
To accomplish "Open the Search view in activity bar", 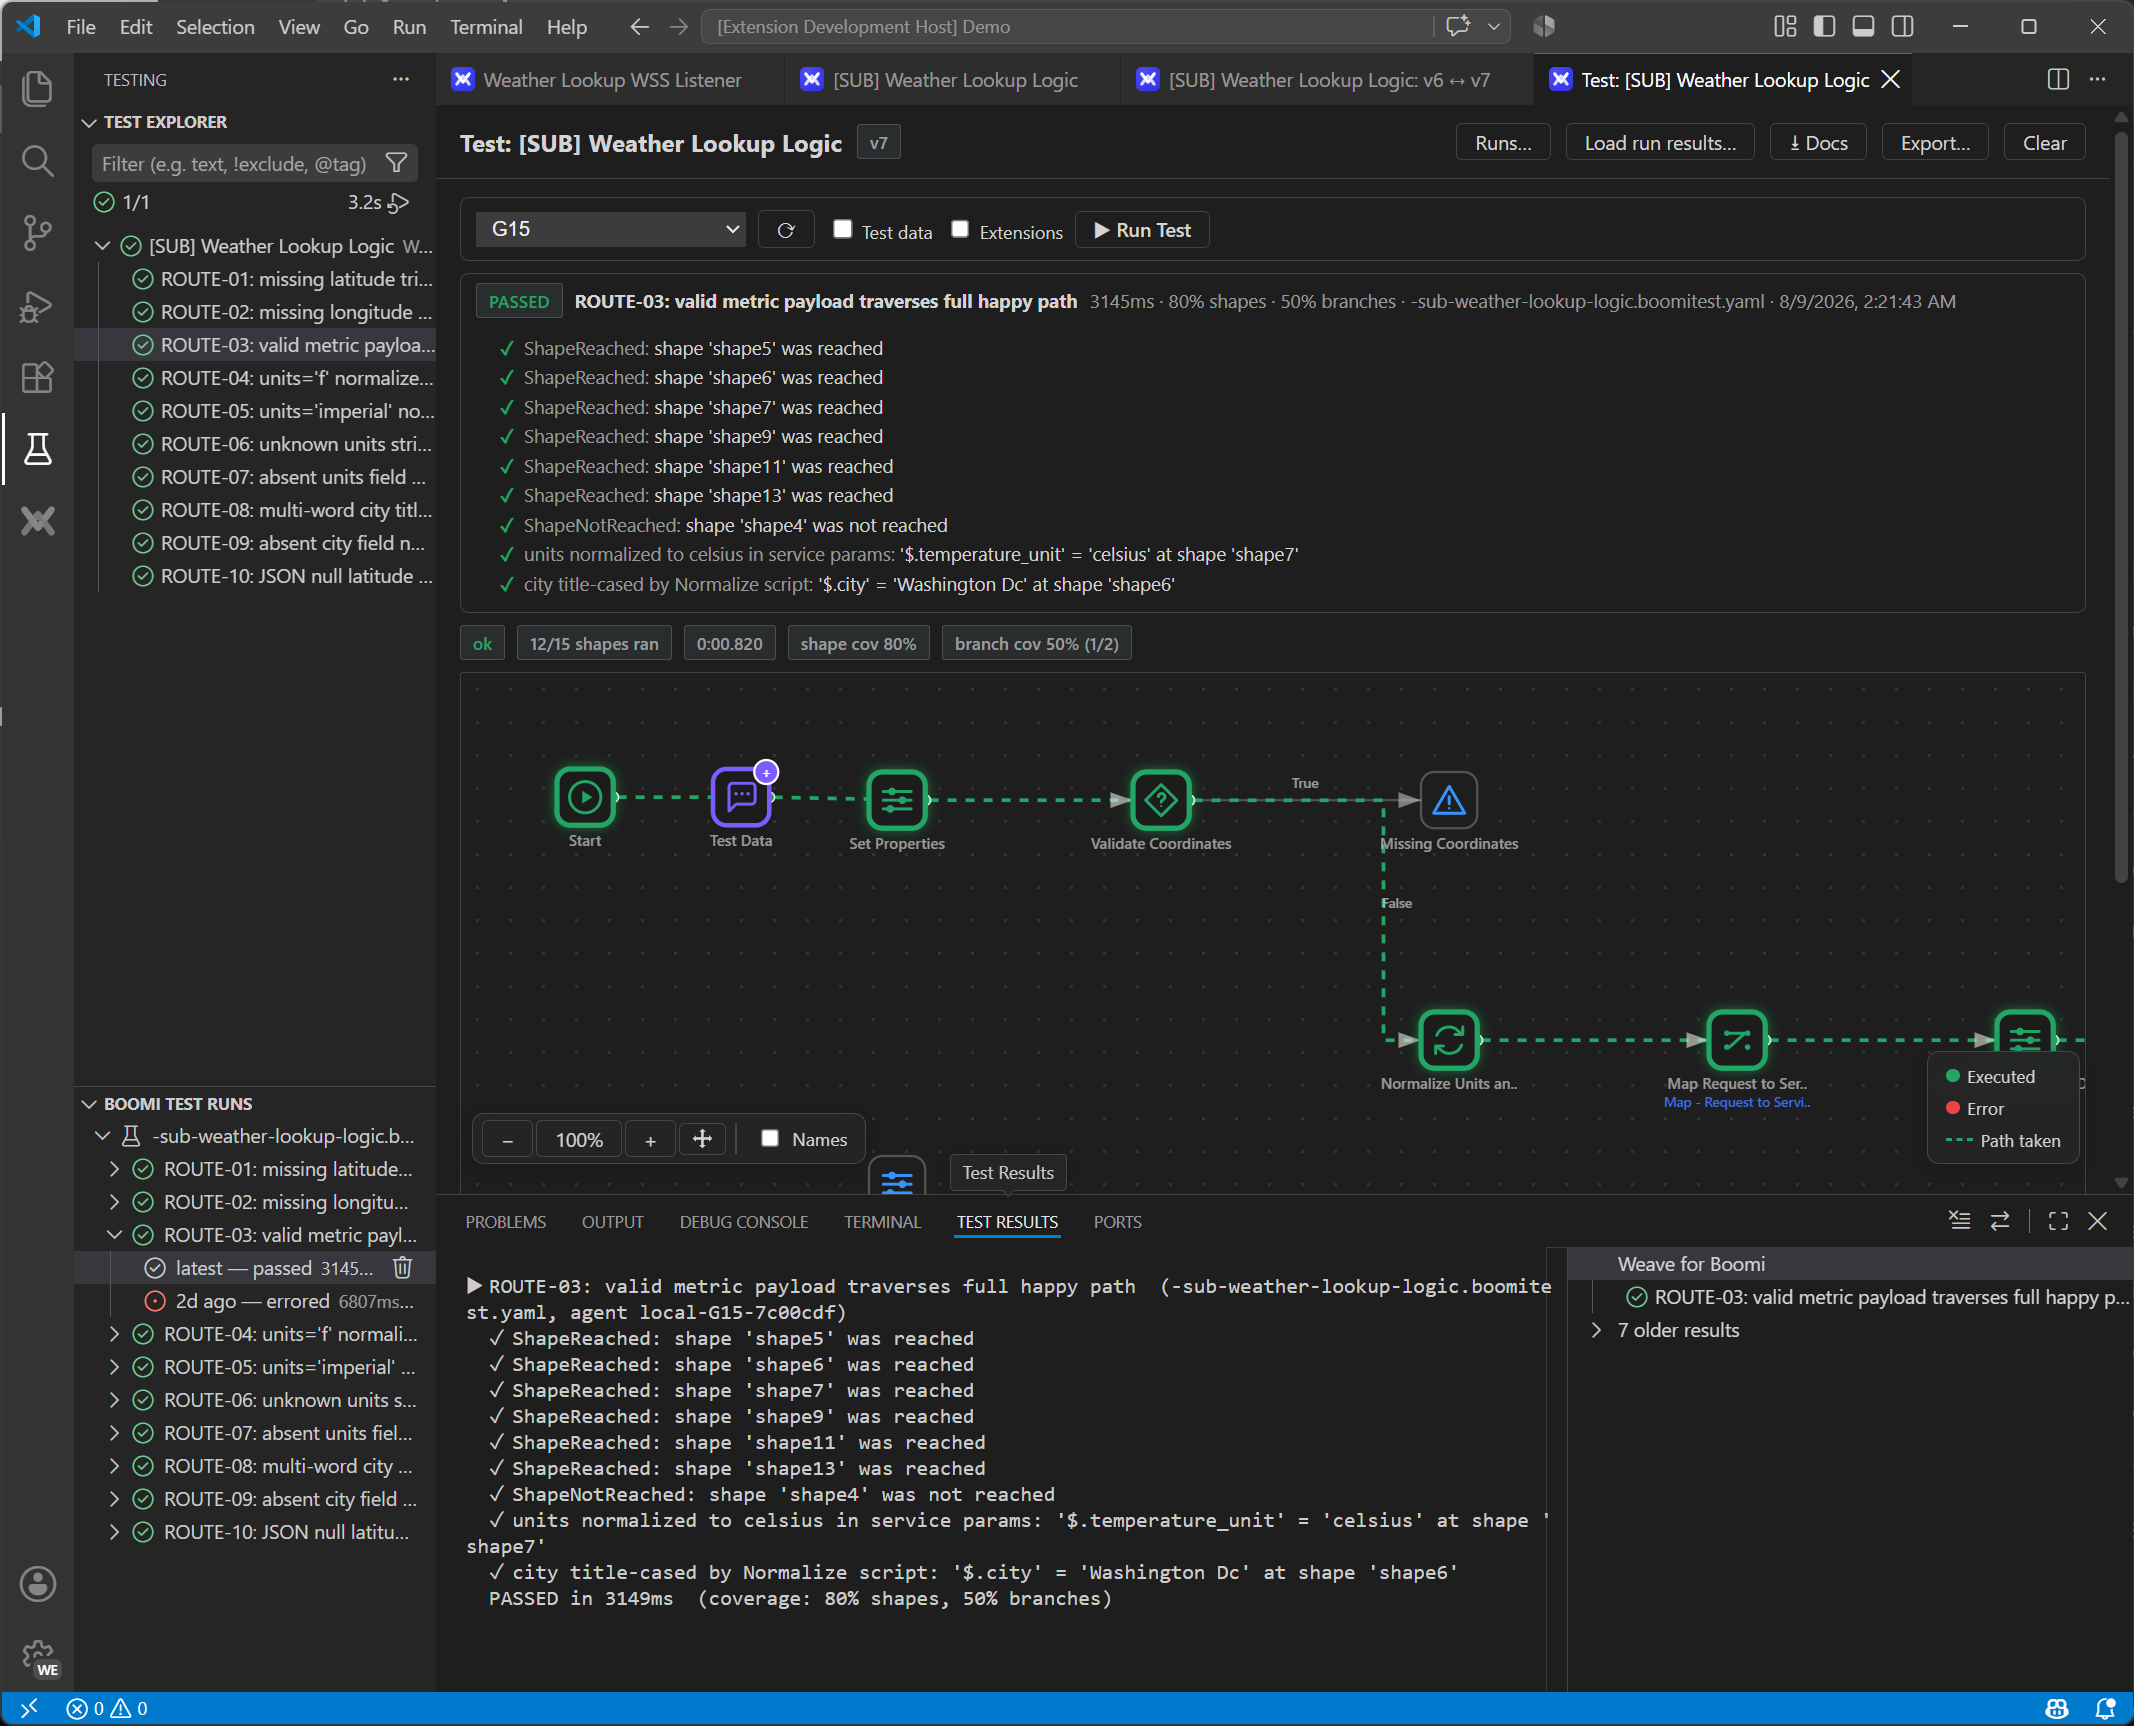I will (37, 161).
